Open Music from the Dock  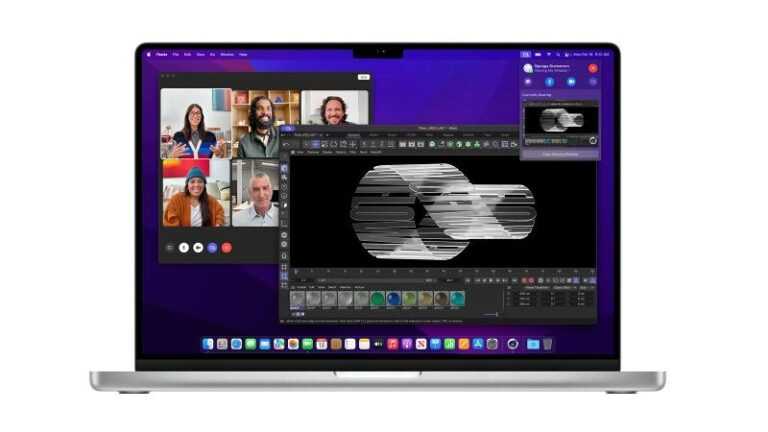[x=392, y=344]
